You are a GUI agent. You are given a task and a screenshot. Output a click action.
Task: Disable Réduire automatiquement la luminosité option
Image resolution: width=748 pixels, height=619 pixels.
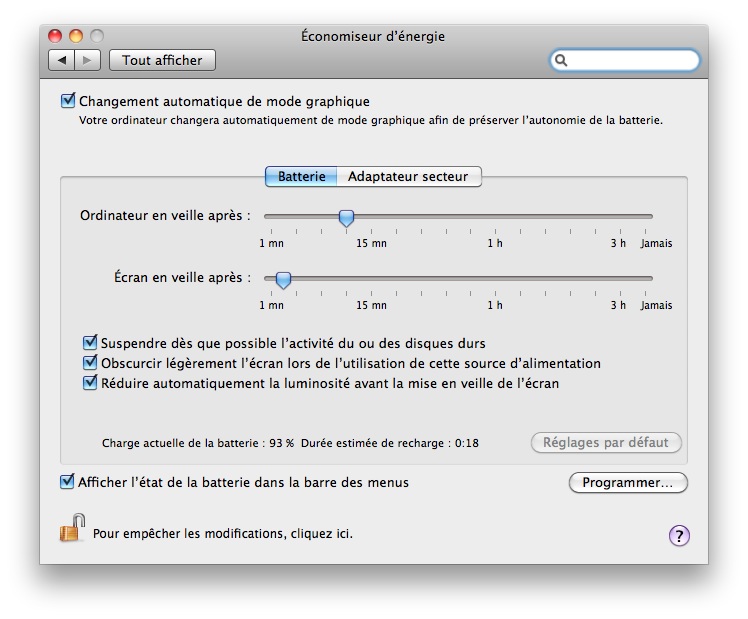(90, 382)
